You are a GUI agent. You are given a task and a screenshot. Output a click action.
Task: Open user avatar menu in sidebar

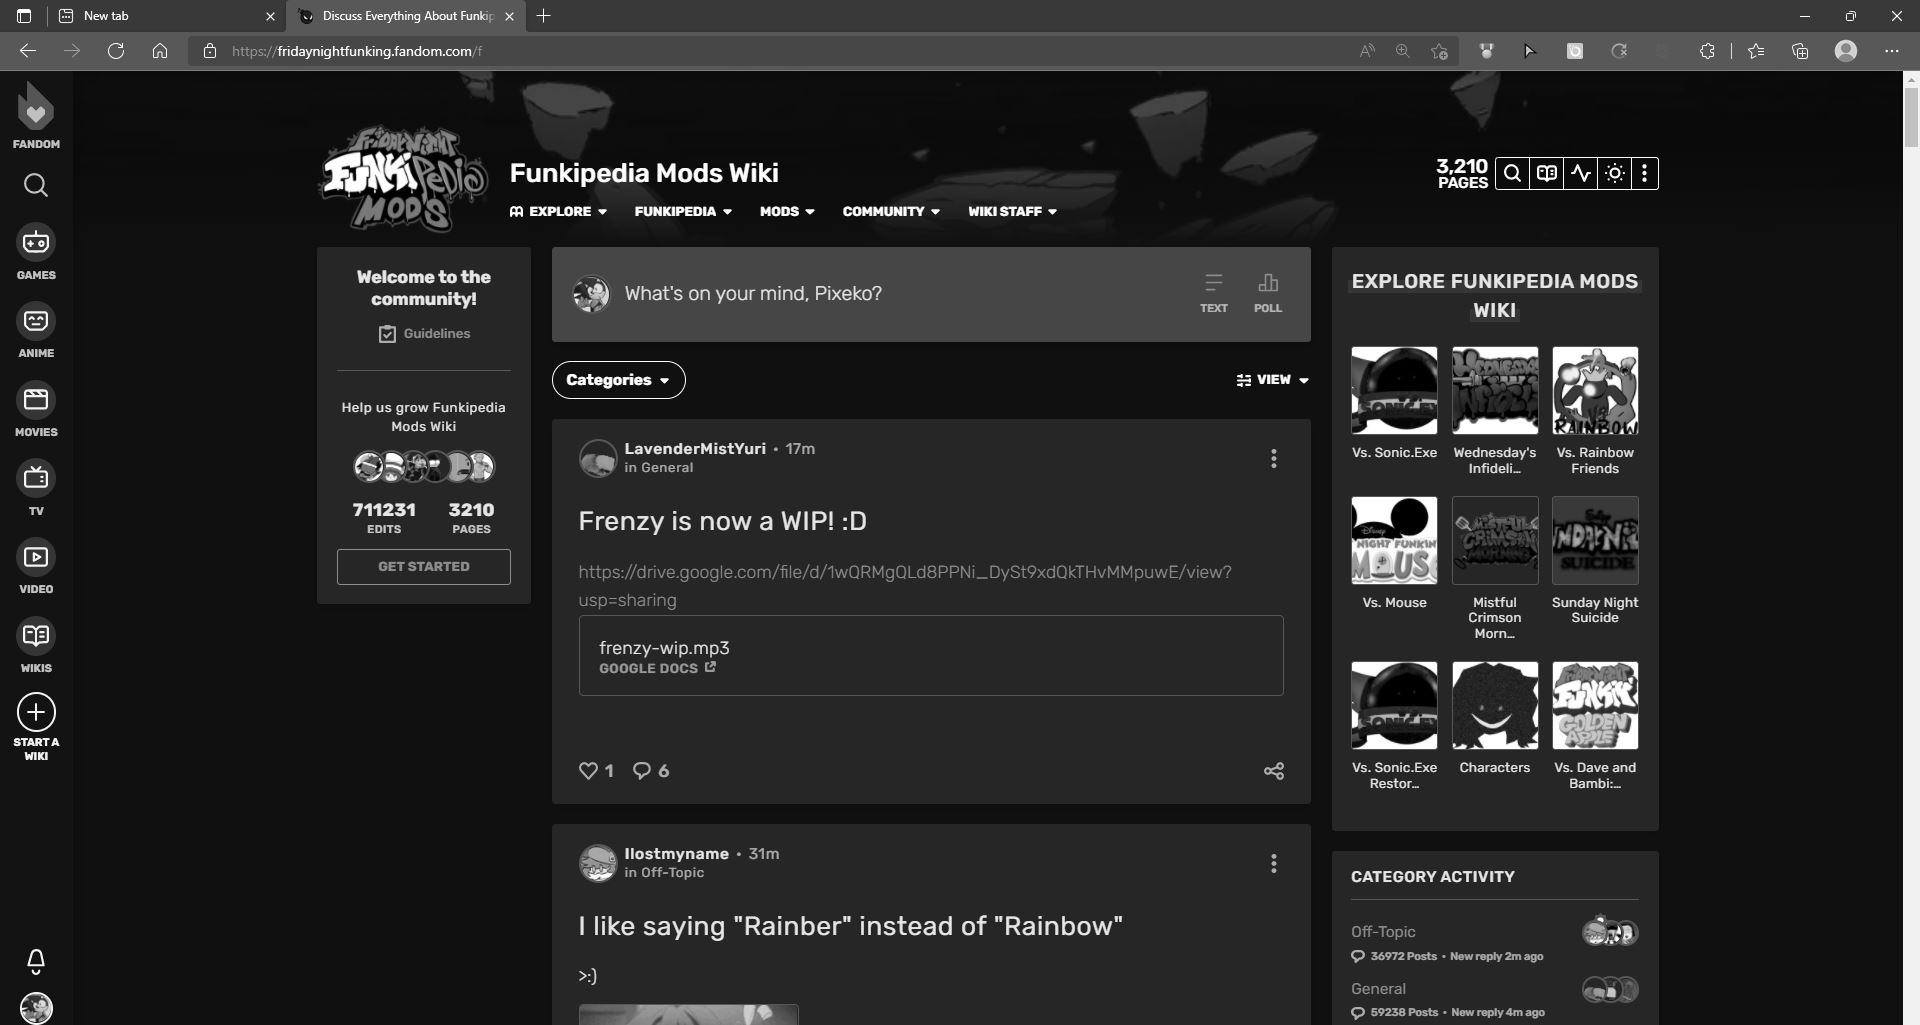(x=36, y=1007)
